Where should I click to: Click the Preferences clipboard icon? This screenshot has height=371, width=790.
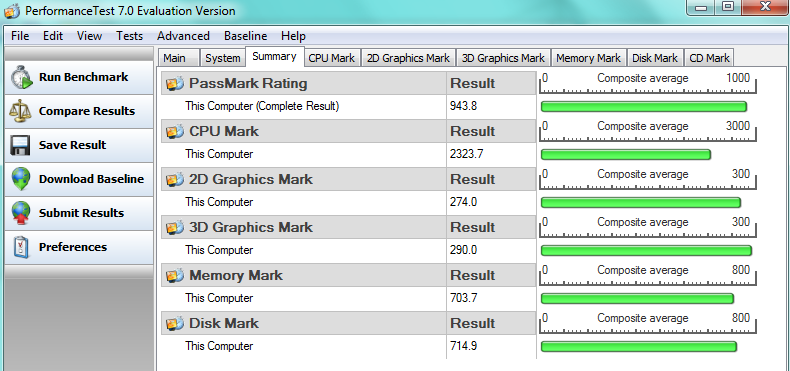[x=20, y=247]
